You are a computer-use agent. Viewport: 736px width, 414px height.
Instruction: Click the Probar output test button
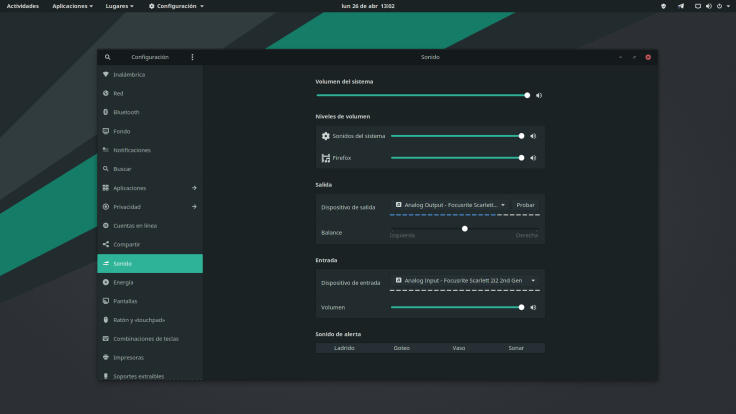[525, 205]
